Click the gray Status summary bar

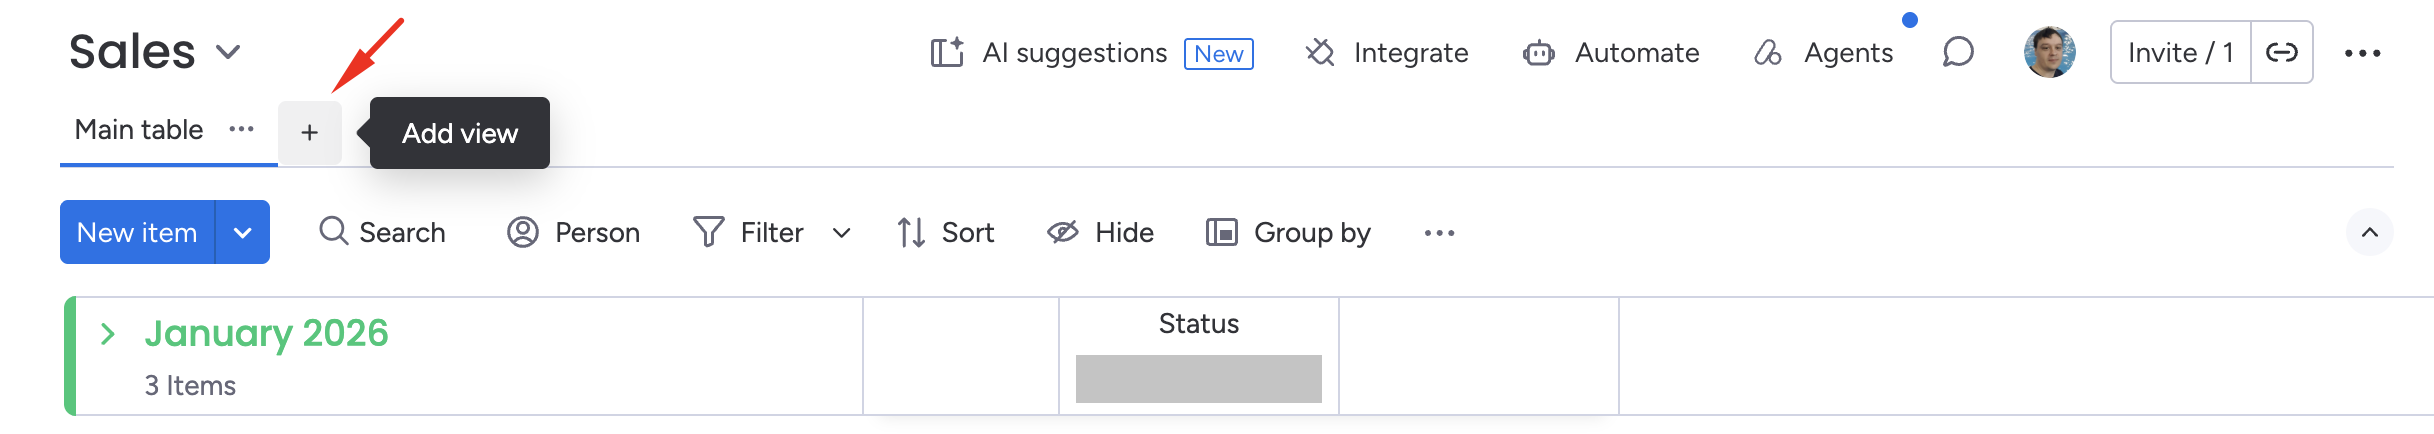1199,379
